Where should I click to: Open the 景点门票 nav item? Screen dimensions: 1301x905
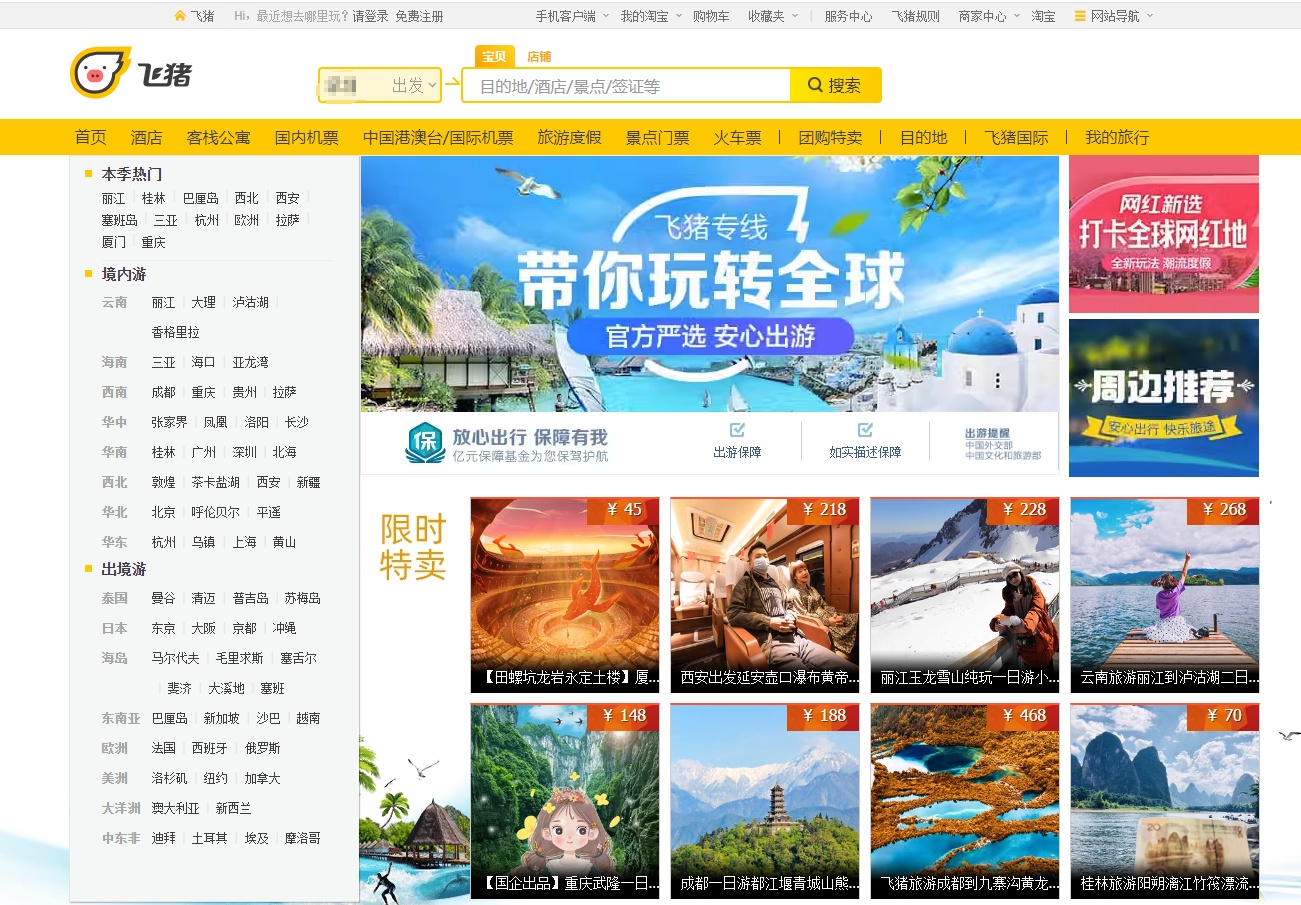pyautogui.click(x=658, y=138)
